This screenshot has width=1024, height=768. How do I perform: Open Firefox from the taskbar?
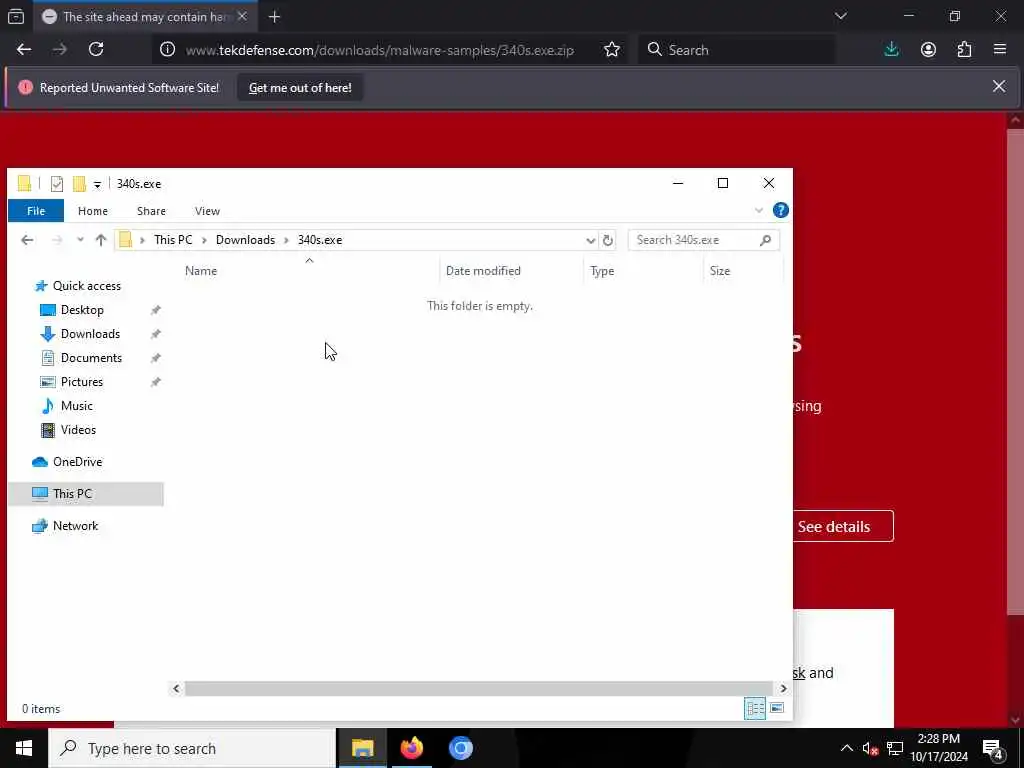tap(411, 748)
